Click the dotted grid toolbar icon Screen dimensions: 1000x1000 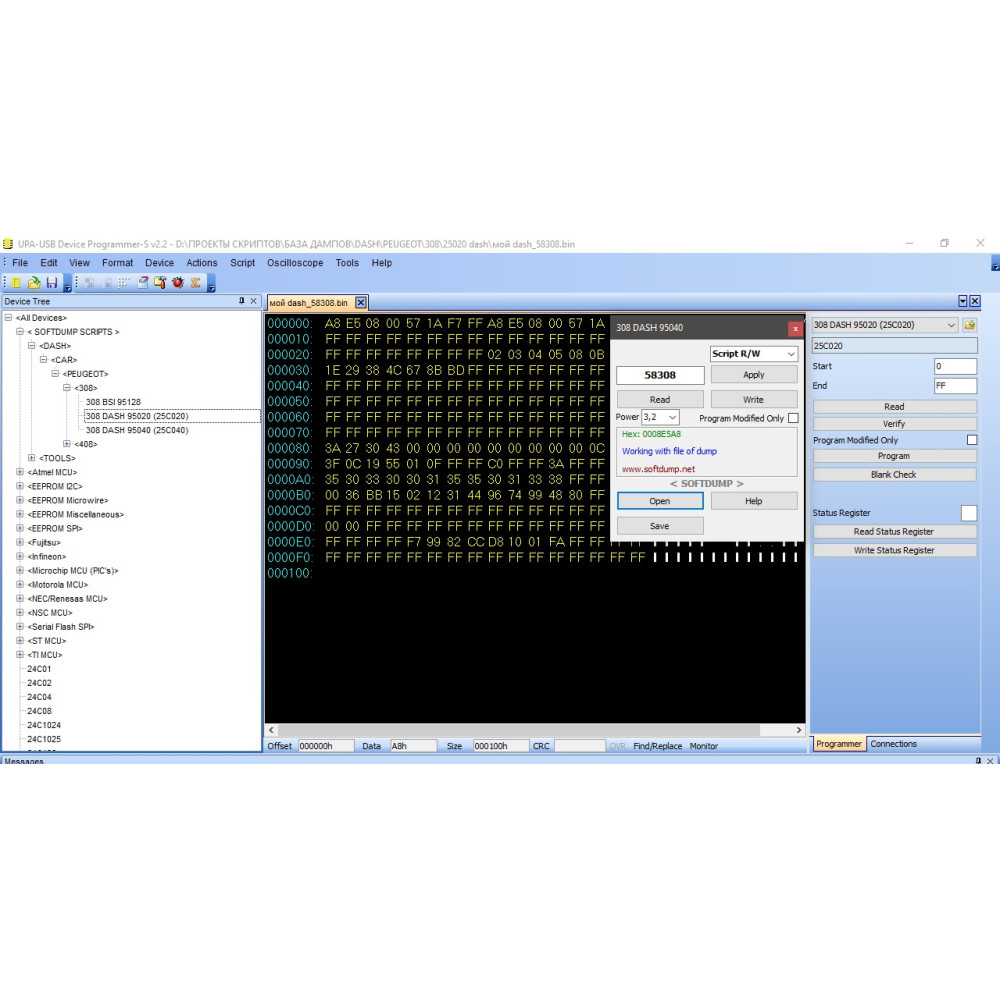pos(124,283)
